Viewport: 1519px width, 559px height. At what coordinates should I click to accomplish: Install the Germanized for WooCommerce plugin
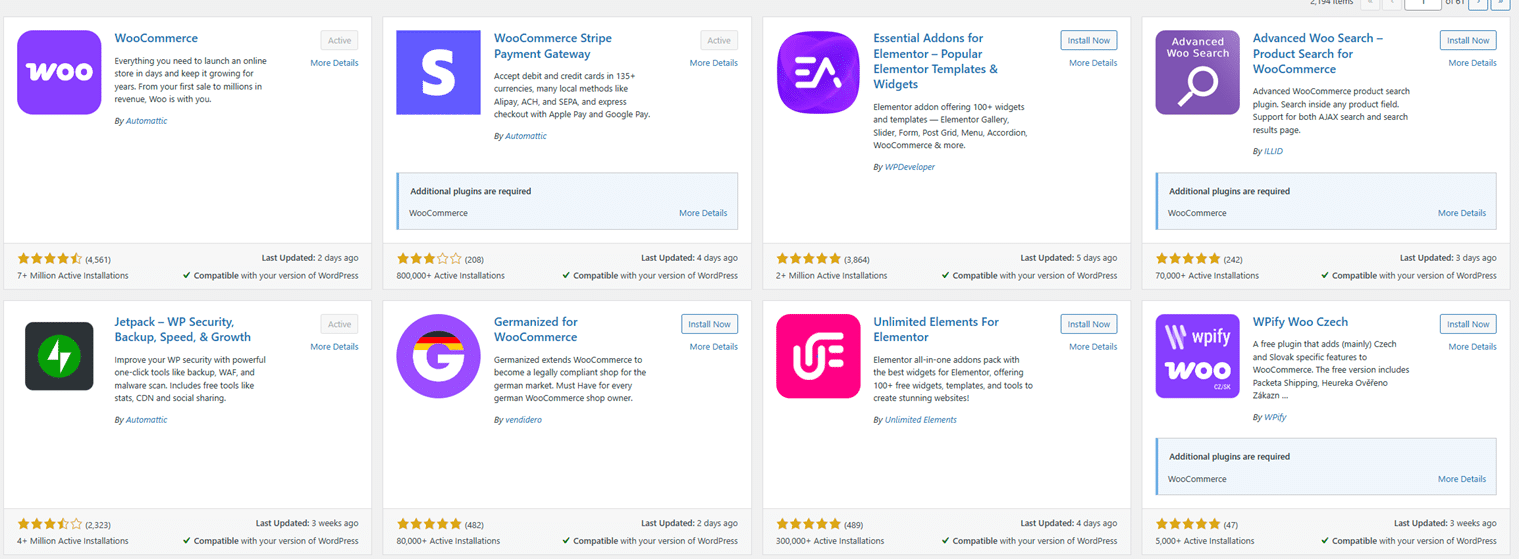coord(709,324)
